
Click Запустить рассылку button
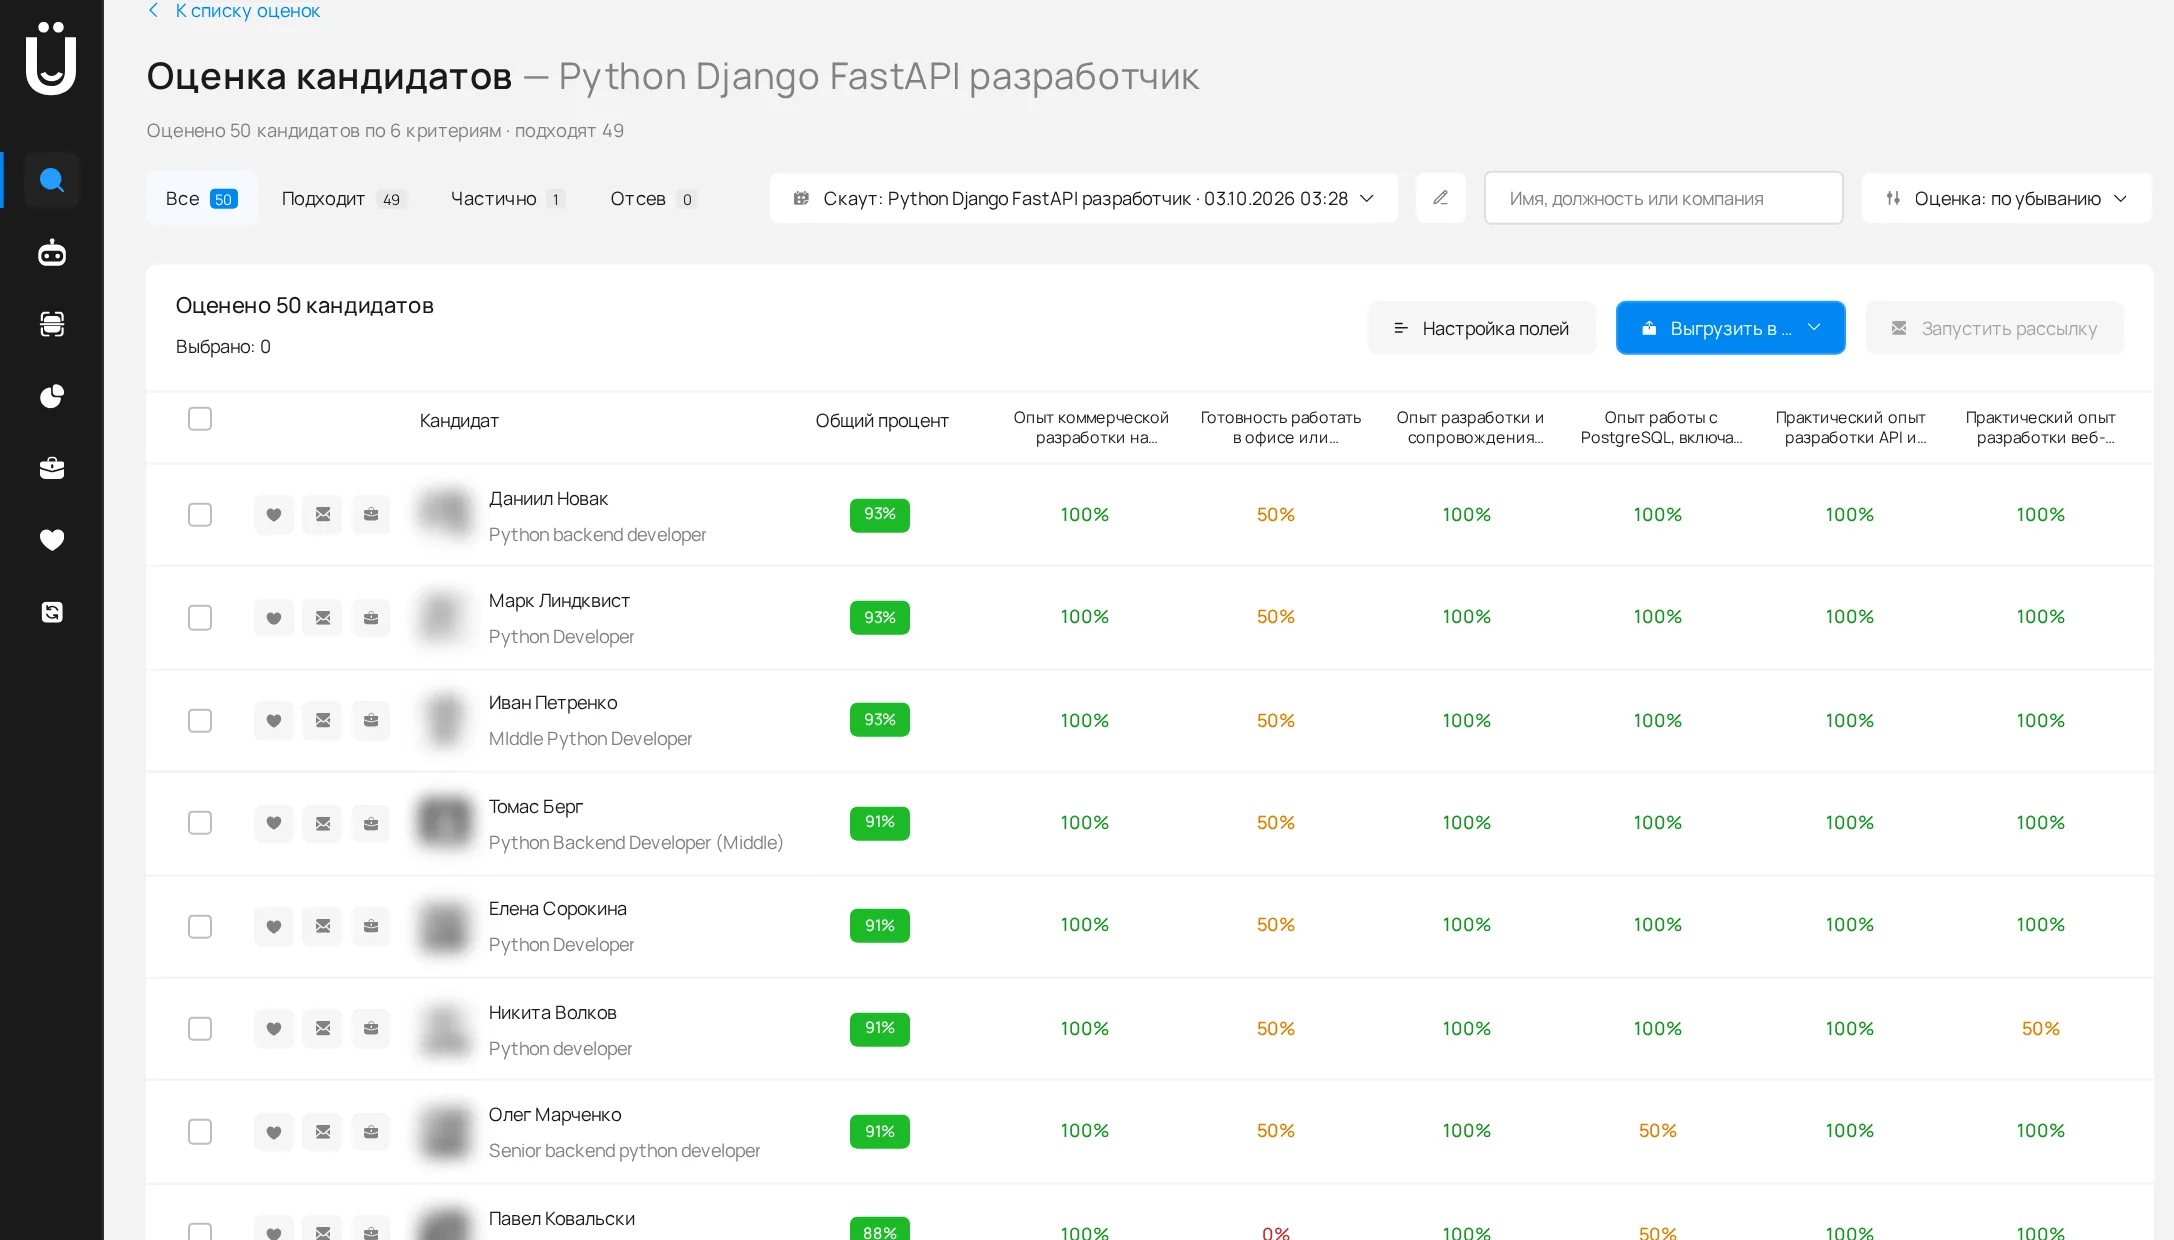(x=1994, y=328)
